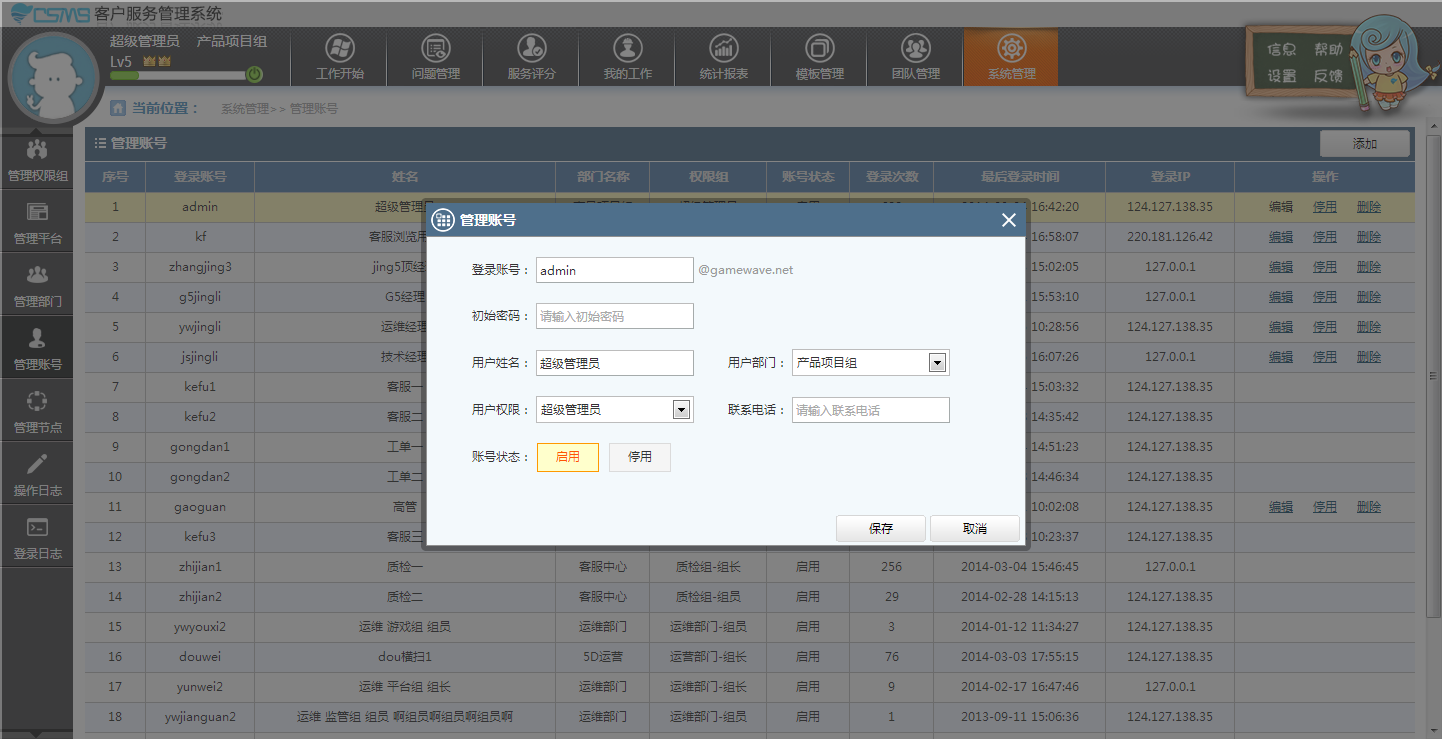Click the 添加 button
This screenshot has width=1442, height=739.
tap(1365, 144)
